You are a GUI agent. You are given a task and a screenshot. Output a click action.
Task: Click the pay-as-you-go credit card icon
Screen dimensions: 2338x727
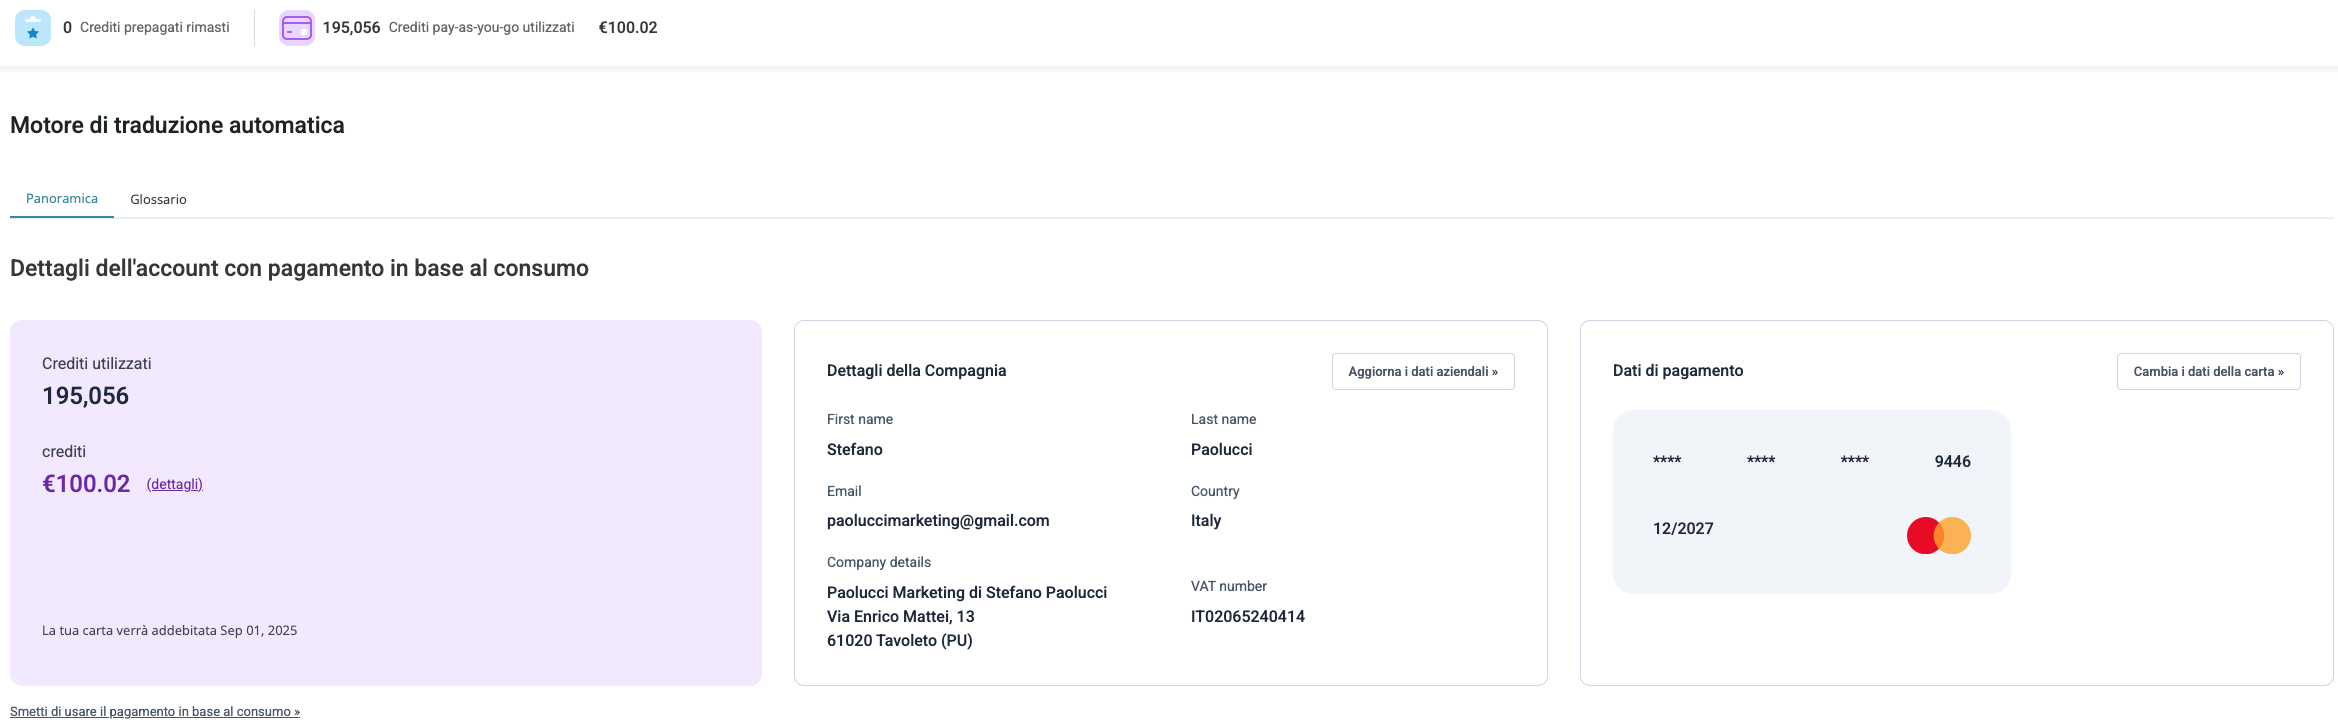297,28
